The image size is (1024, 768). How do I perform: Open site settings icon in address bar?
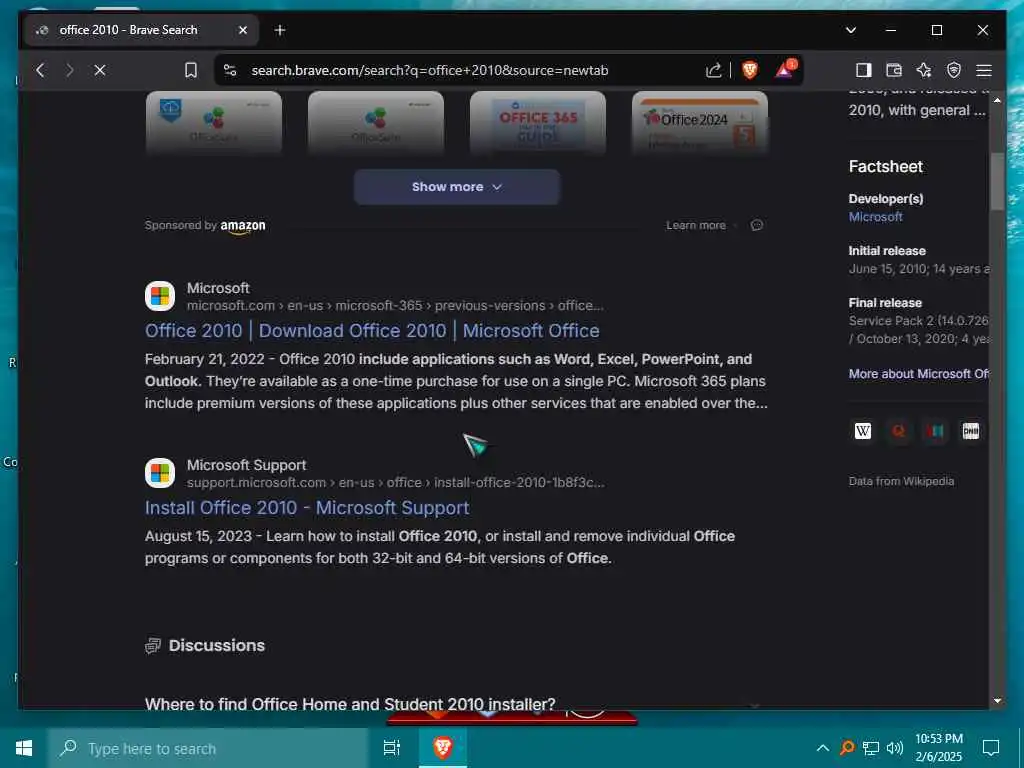point(229,70)
